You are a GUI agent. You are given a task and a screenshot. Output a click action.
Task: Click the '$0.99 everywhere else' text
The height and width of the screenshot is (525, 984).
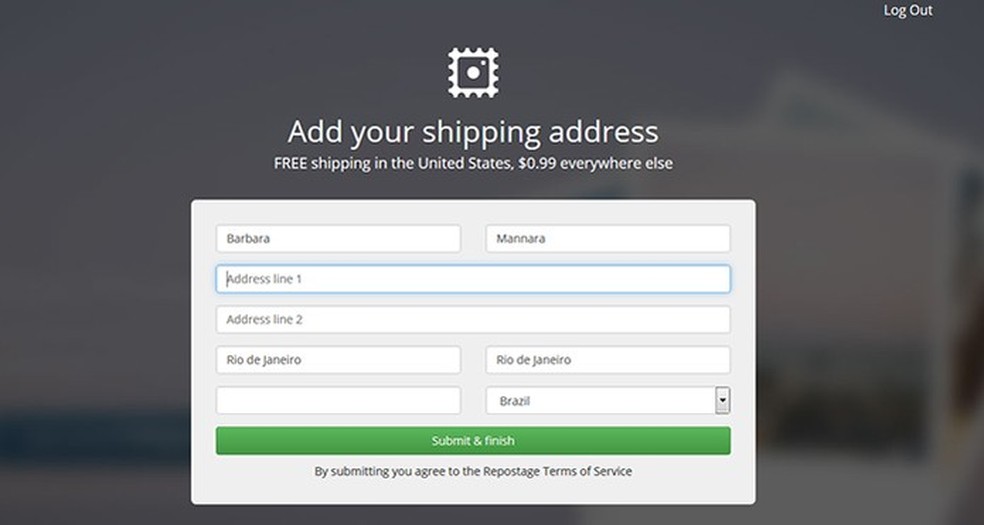click(x=596, y=163)
